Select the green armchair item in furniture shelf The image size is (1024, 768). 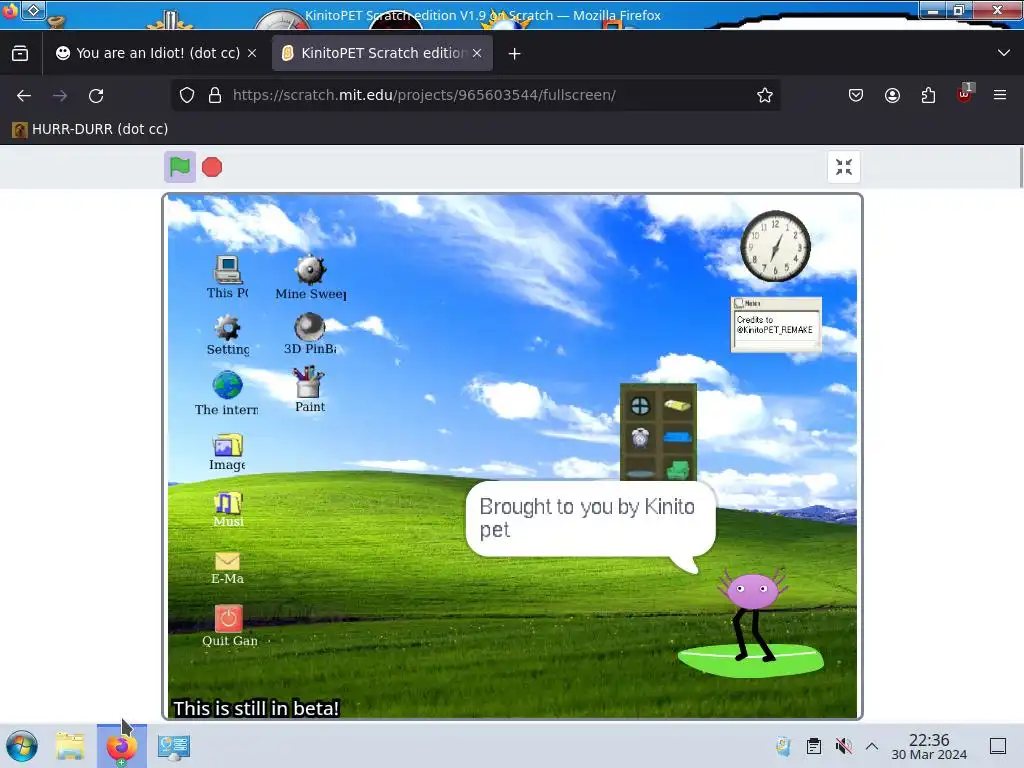pos(678,469)
